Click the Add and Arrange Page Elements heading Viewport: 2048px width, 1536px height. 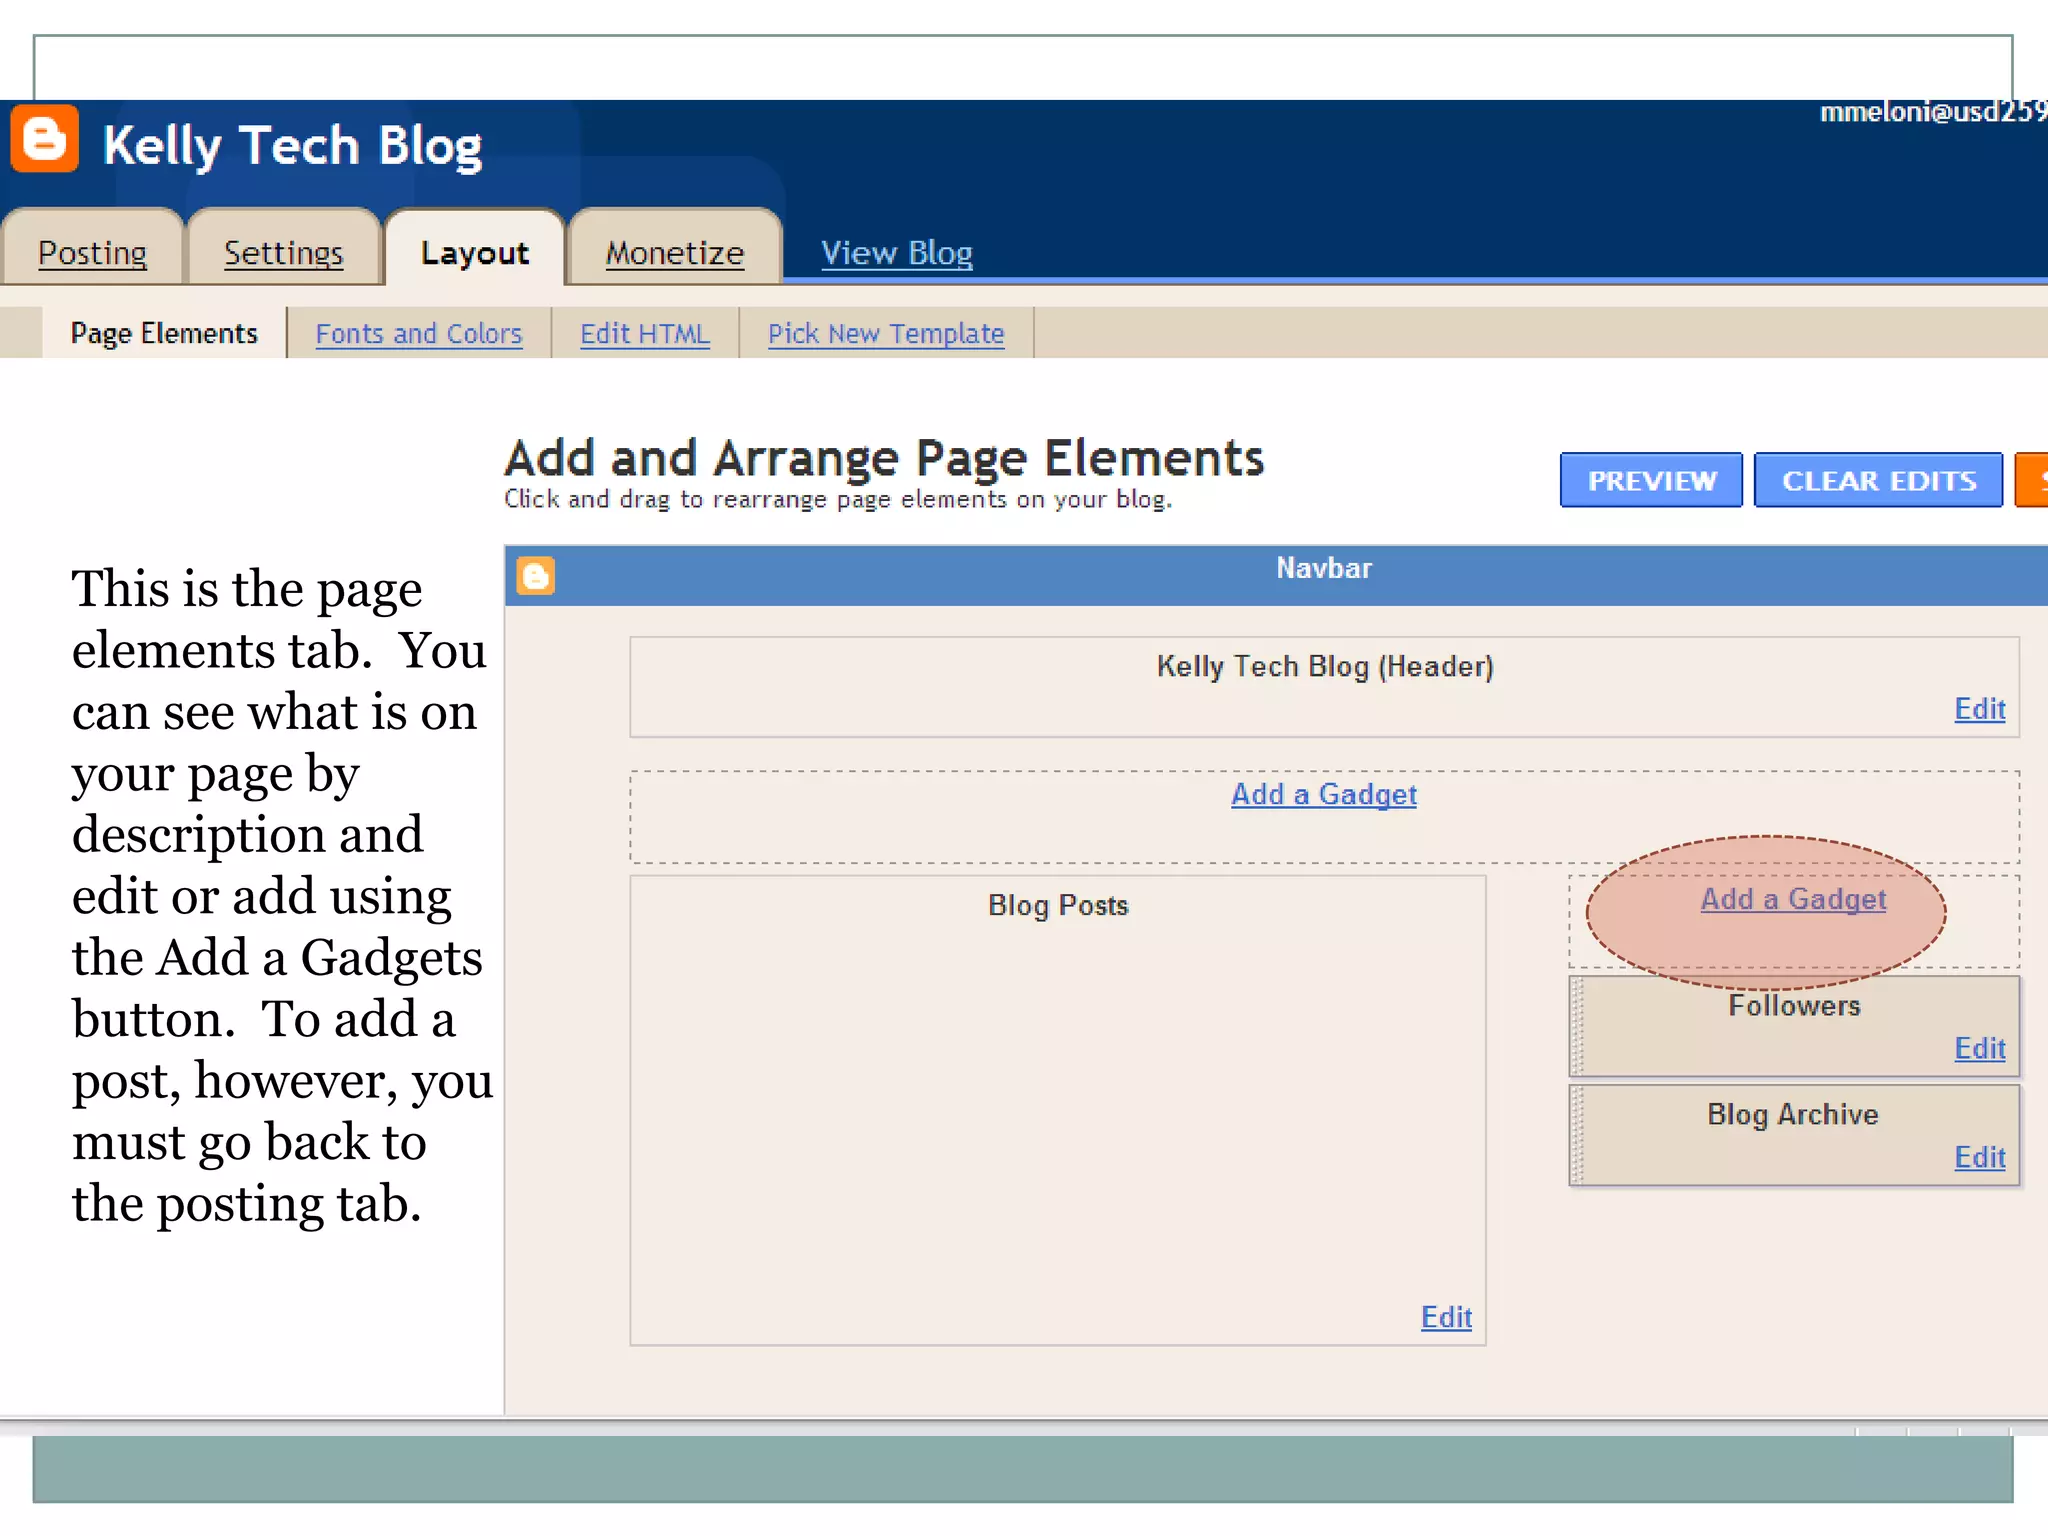884,458
